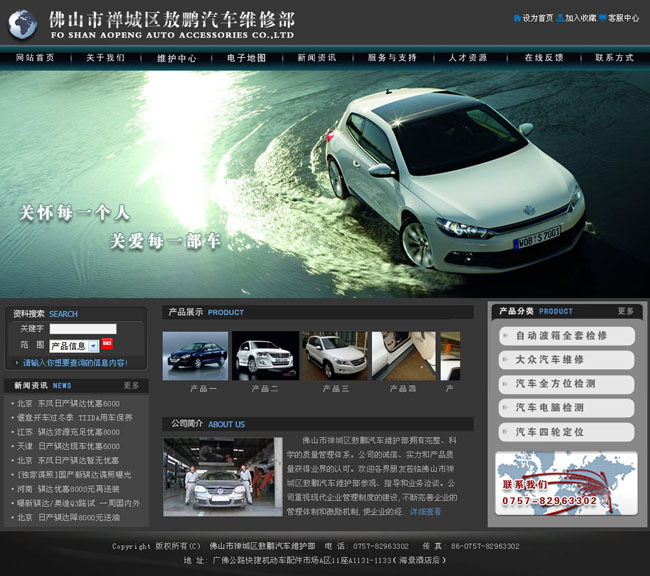Select the 汽车四轮定位 category button

point(567,432)
